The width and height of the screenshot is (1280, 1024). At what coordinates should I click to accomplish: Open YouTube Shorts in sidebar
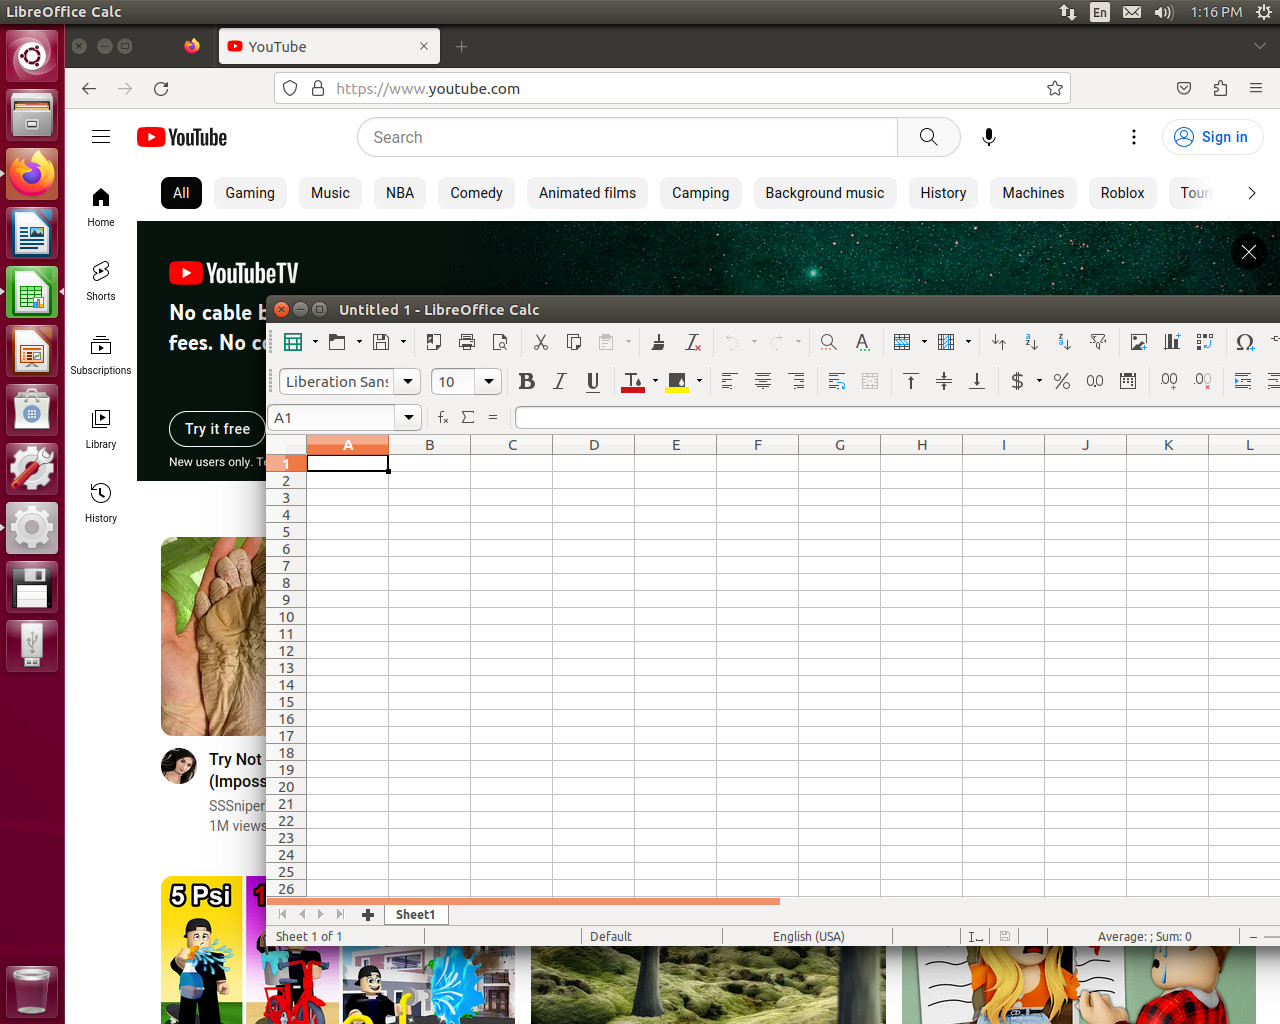pos(101,281)
